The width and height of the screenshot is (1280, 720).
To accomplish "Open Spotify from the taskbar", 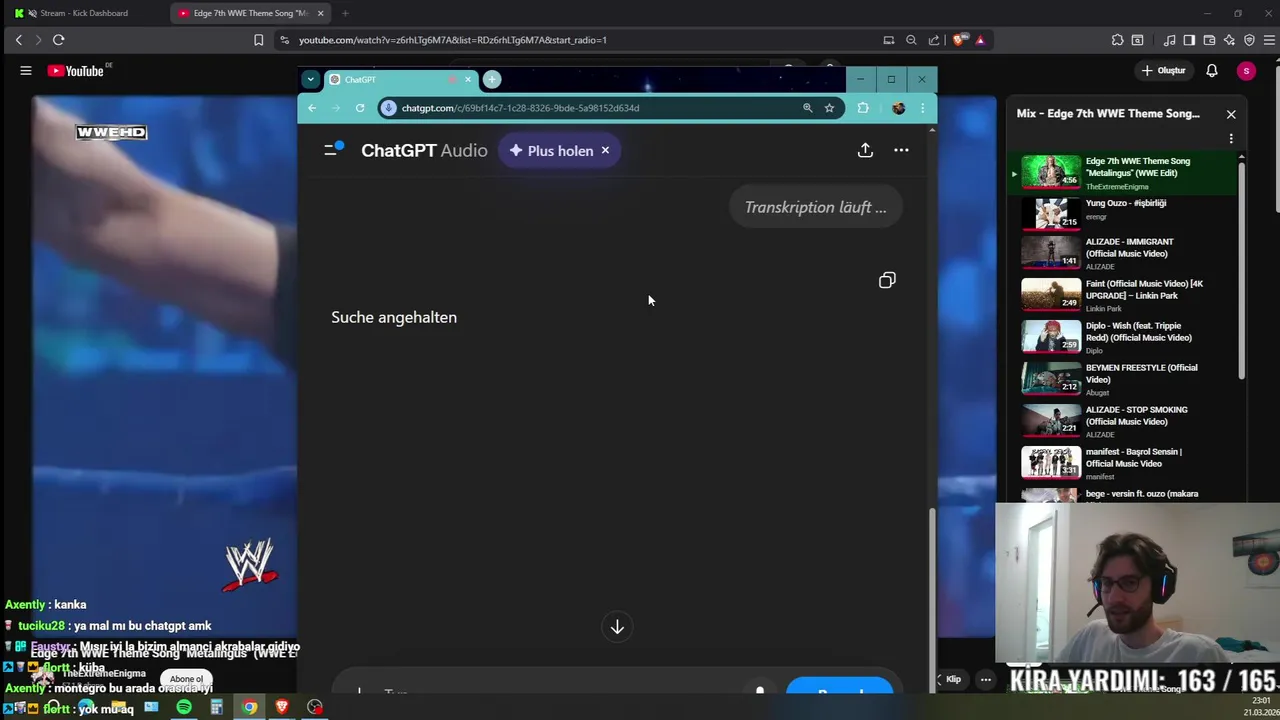I will pyautogui.click(x=184, y=708).
